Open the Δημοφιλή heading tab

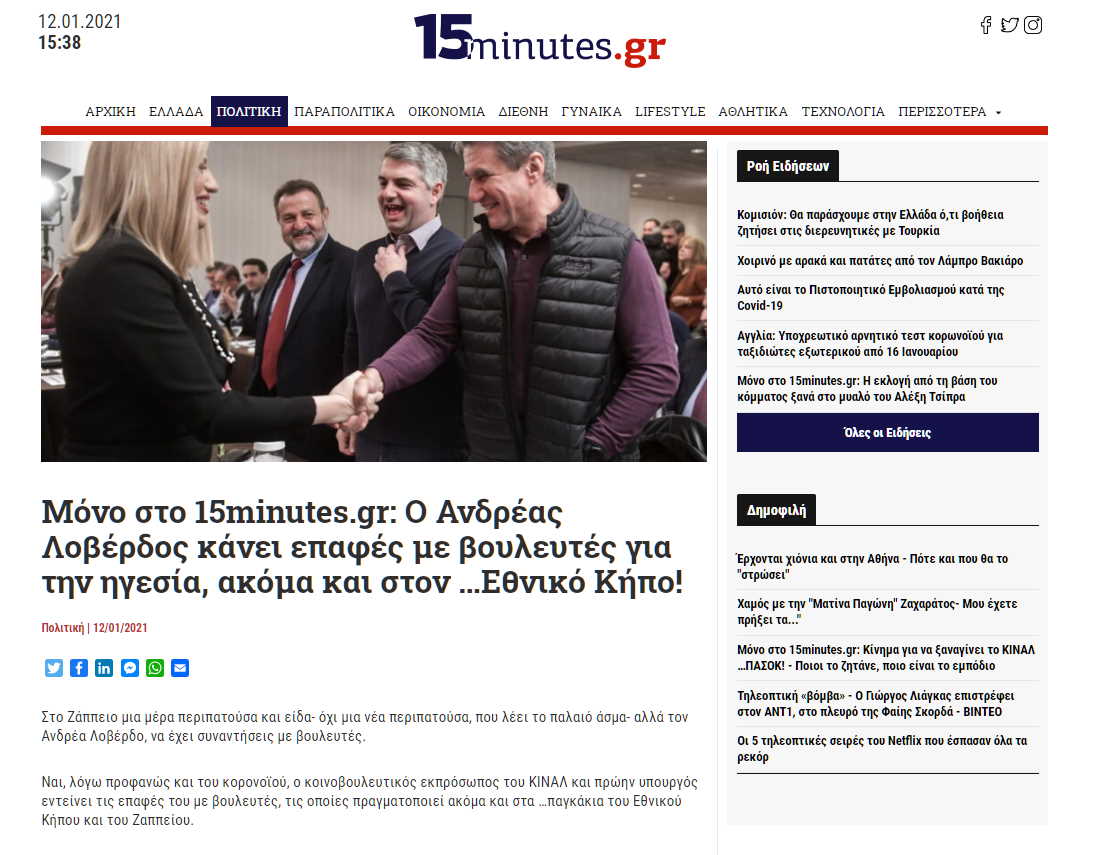(777, 510)
